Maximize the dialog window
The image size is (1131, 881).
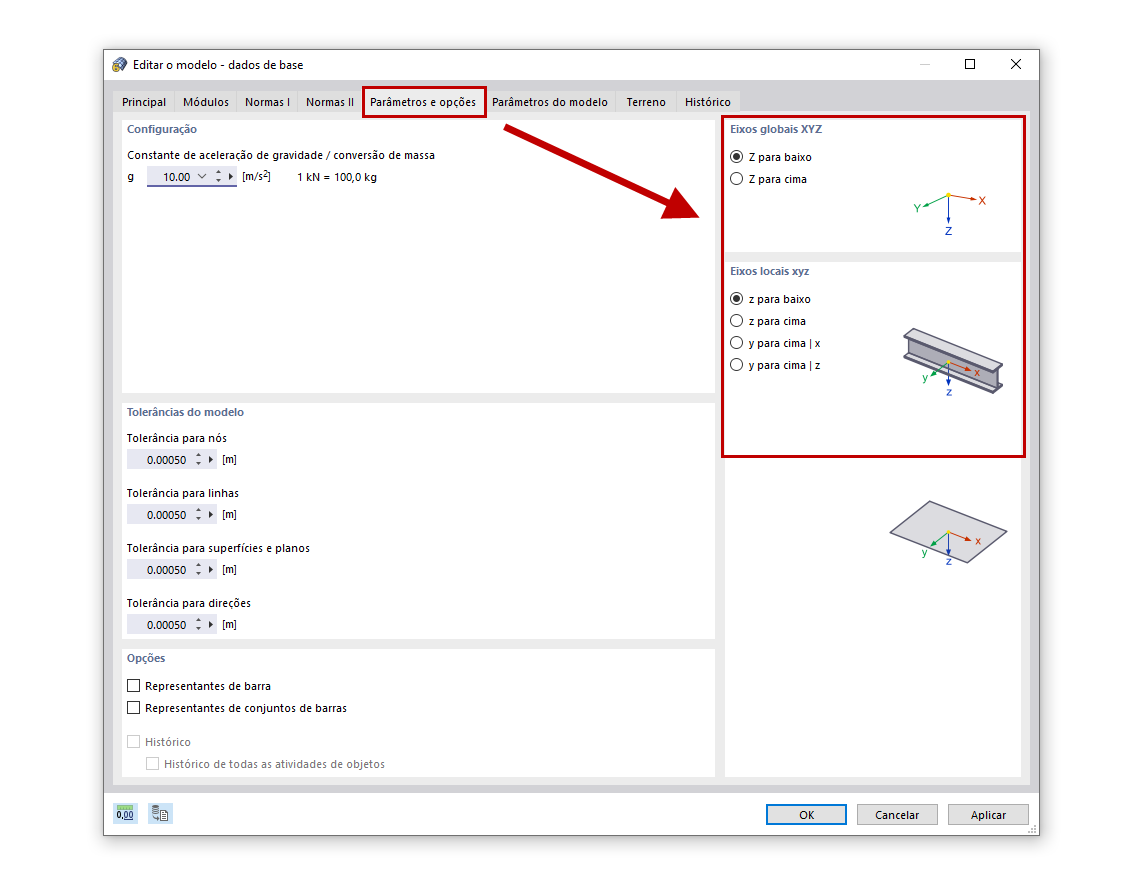(970, 64)
